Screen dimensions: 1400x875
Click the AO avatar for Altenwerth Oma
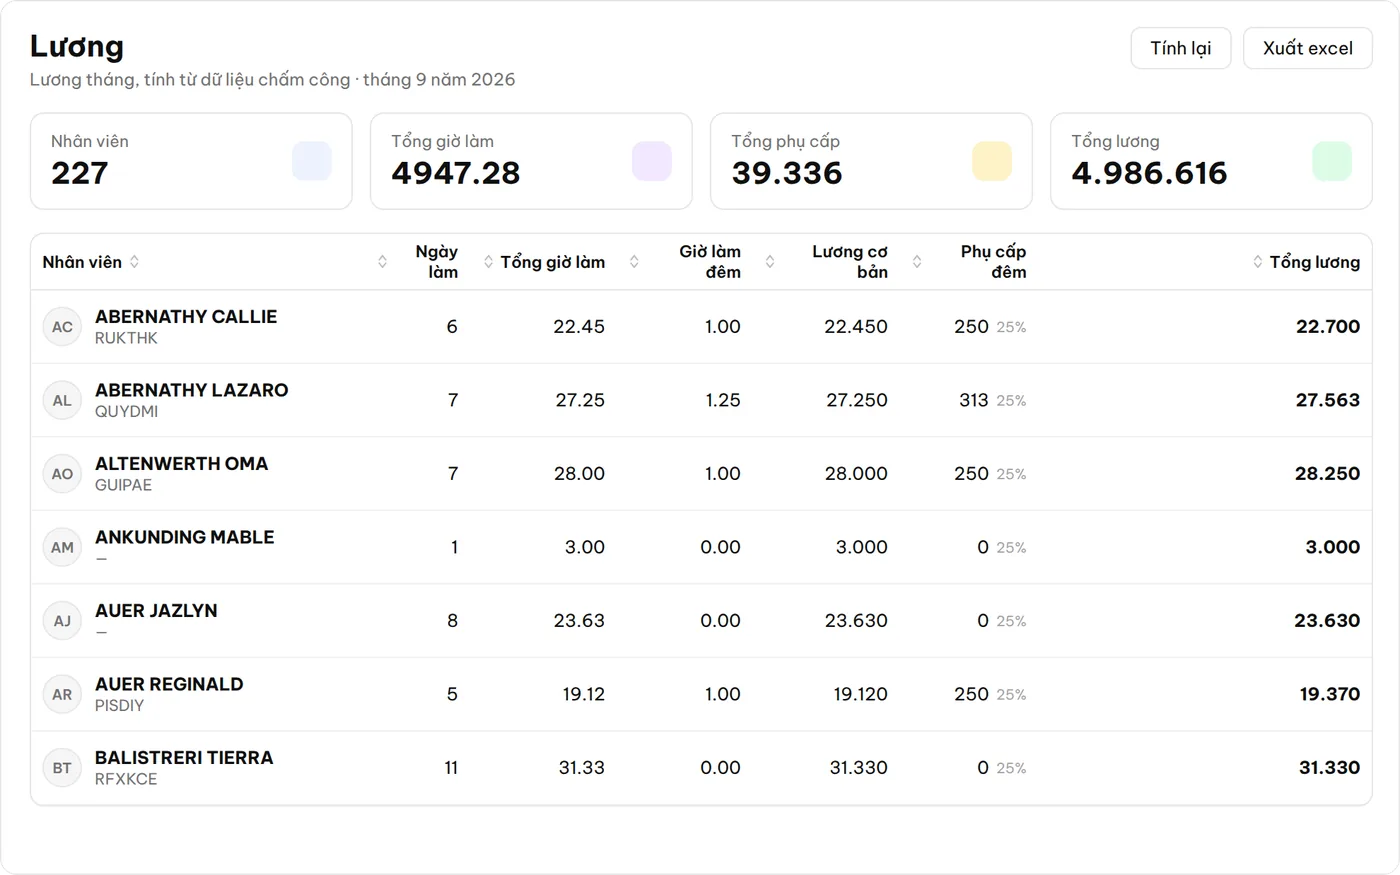[x=62, y=474]
